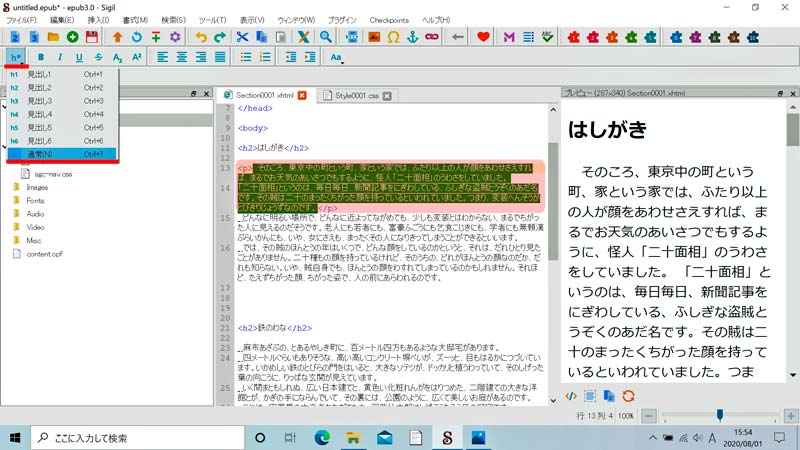Adjust the zoom slider handle

[719, 414]
